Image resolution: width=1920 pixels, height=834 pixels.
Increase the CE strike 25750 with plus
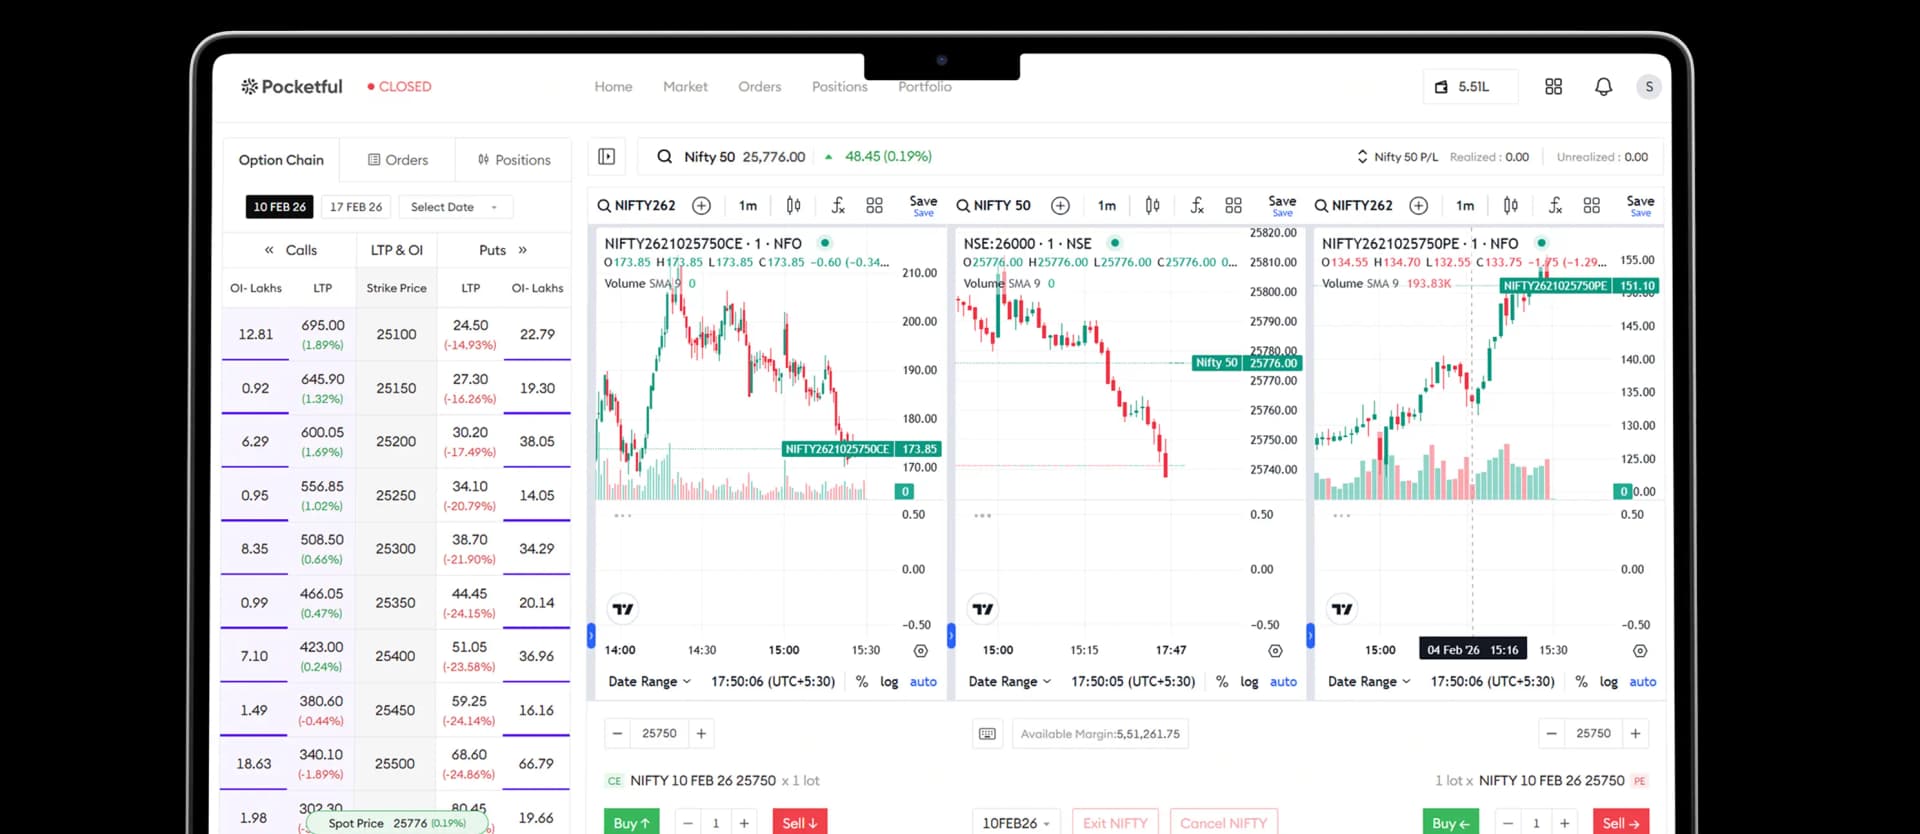(x=701, y=734)
